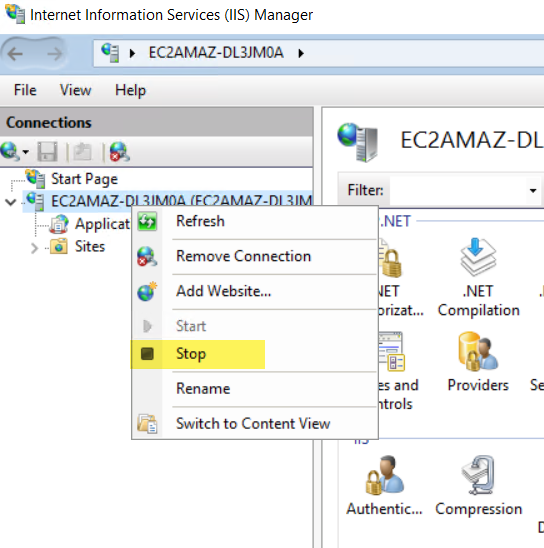Choose Rename from context menu
The image size is (544, 548).
point(255,389)
